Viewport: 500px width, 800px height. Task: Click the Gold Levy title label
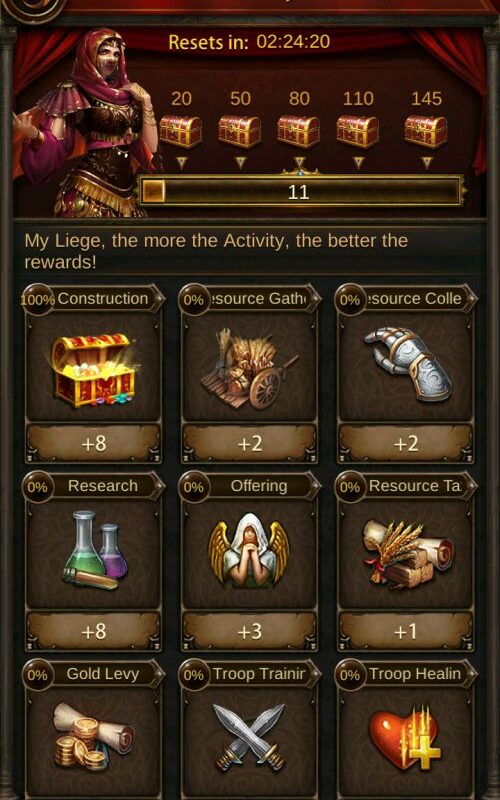[103, 673]
